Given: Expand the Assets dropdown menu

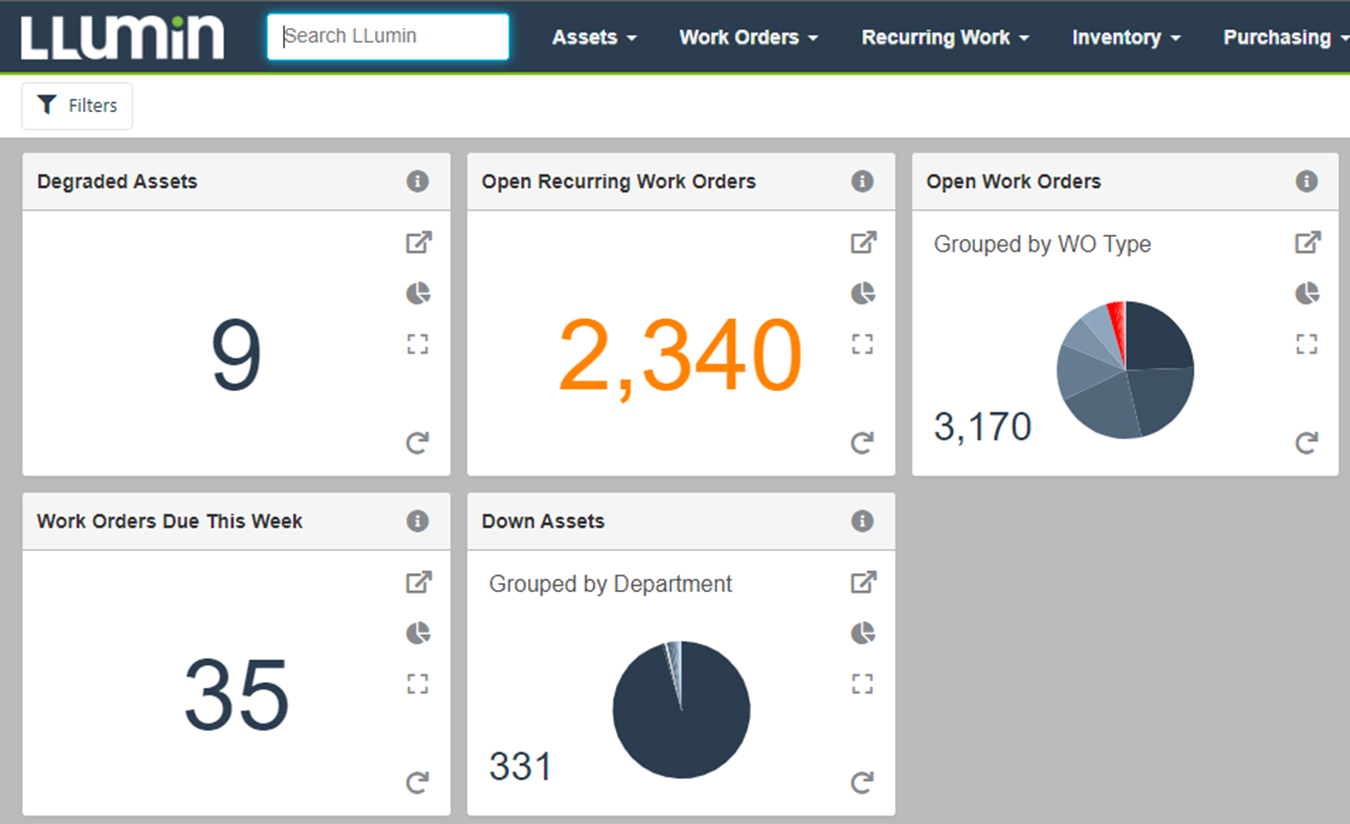Looking at the screenshot, I should coord(594,37).
